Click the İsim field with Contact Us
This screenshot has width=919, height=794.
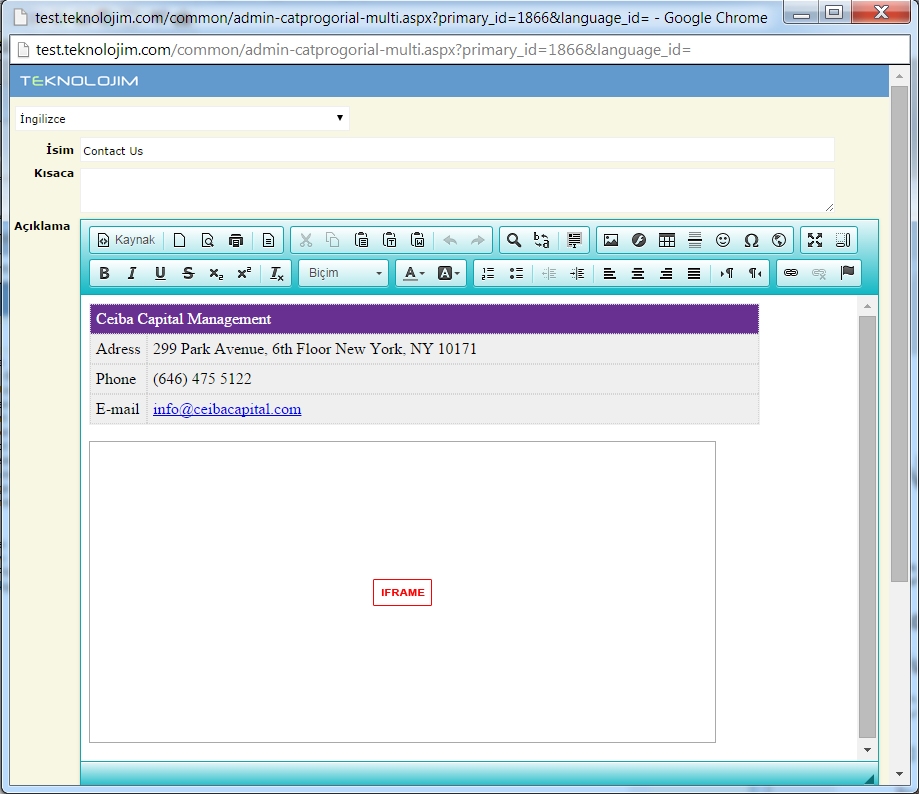457,151
